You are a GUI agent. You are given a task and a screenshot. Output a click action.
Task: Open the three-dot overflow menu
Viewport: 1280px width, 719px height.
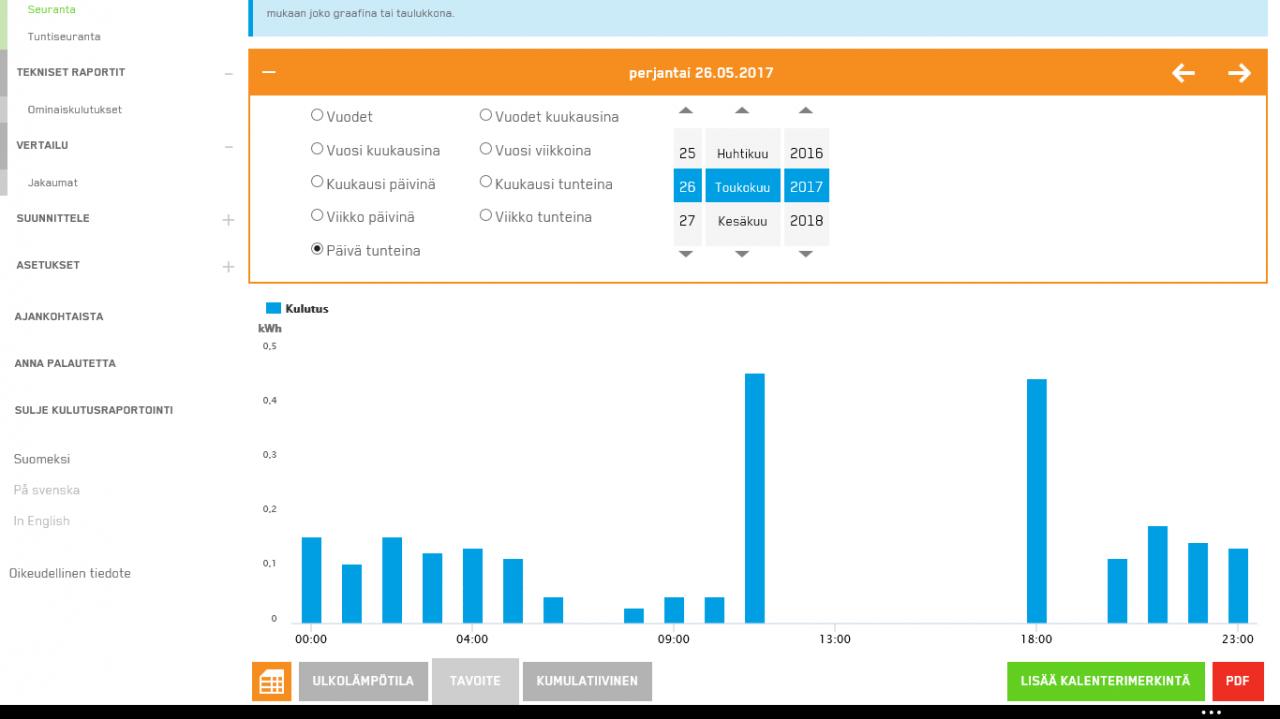click(x=1211, y=712)
